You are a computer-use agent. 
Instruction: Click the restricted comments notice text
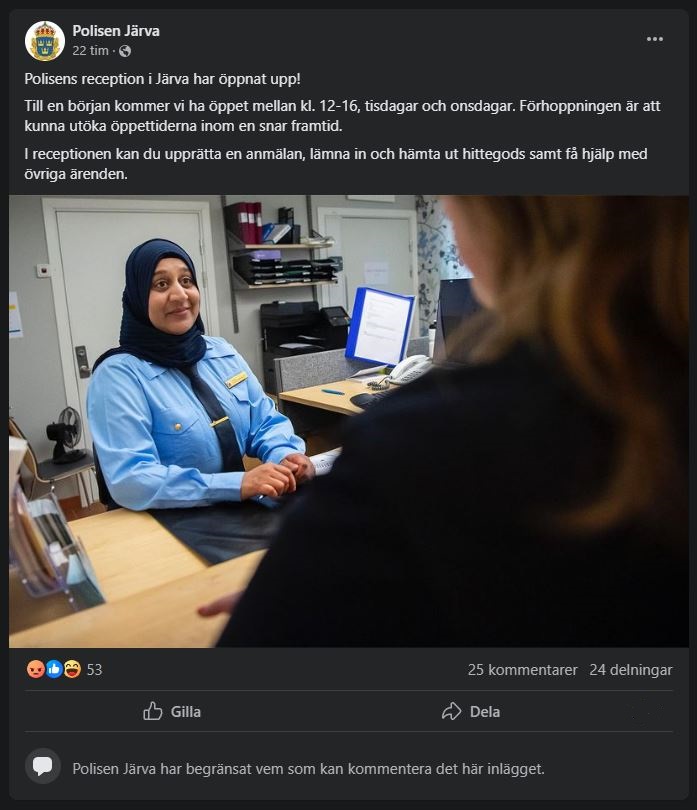click(x=308, y=769)
